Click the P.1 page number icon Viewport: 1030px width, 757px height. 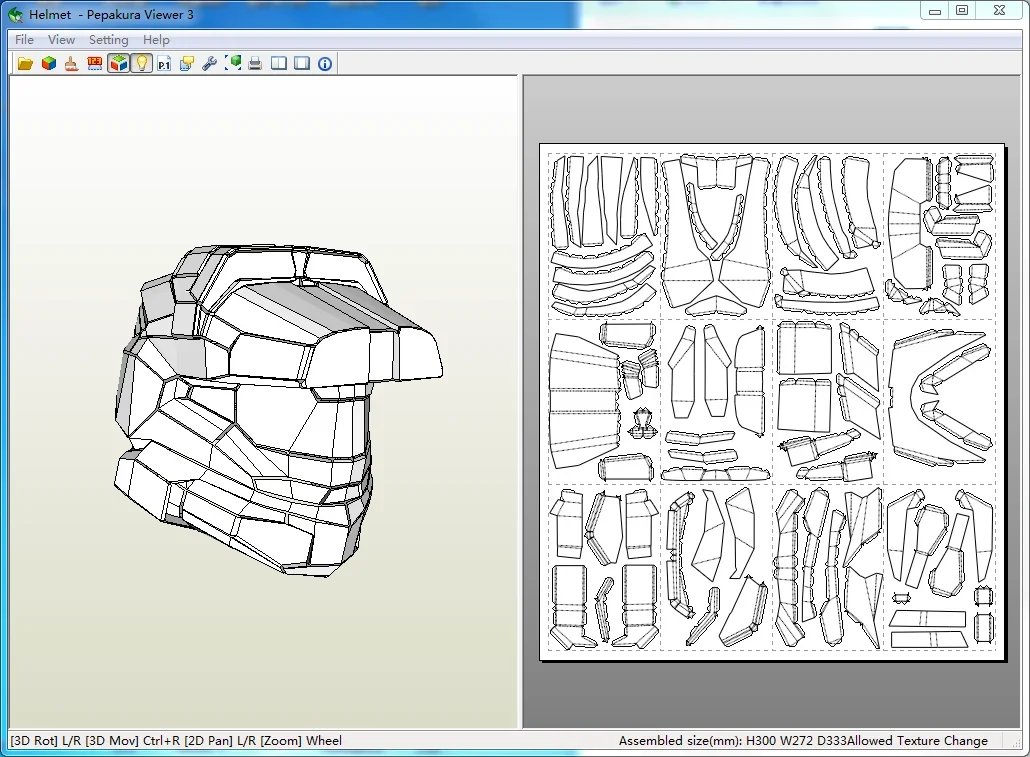click(x=164, y=64)
